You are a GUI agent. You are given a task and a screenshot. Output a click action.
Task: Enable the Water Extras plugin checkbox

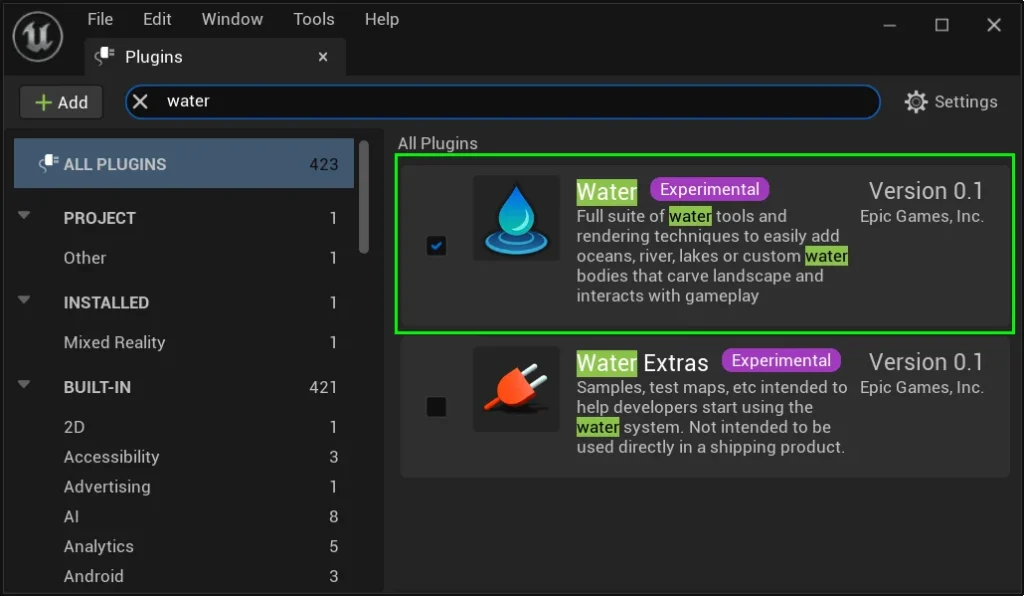pyautogui.click(x=436, y=407)
